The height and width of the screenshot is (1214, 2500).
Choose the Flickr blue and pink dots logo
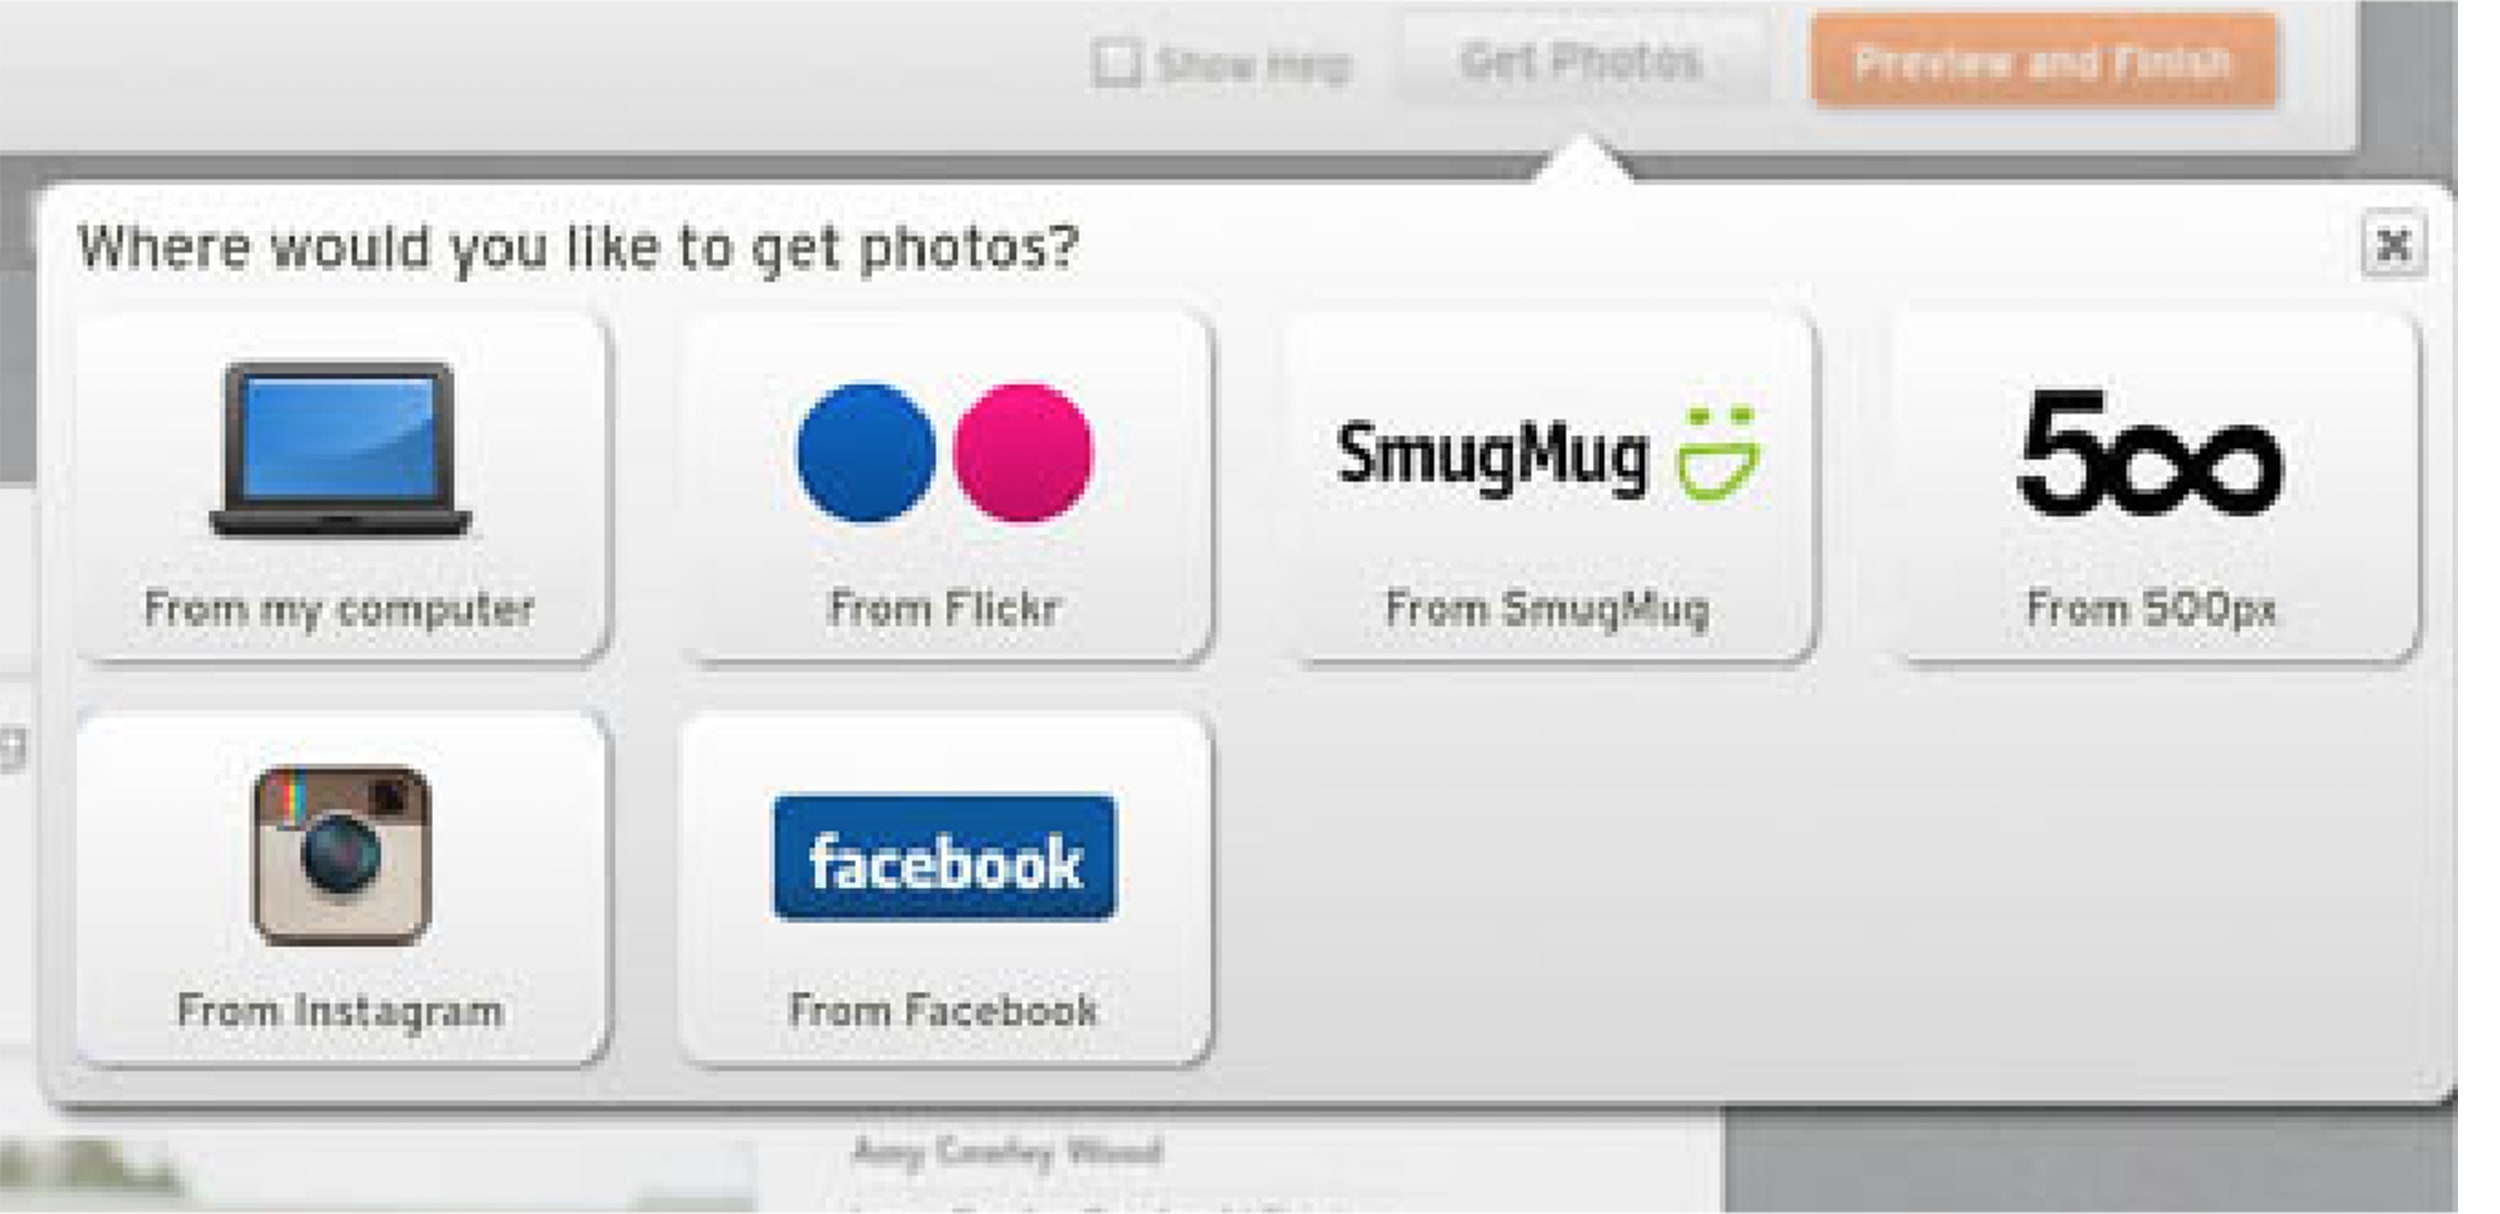click(x=945, y=452)
